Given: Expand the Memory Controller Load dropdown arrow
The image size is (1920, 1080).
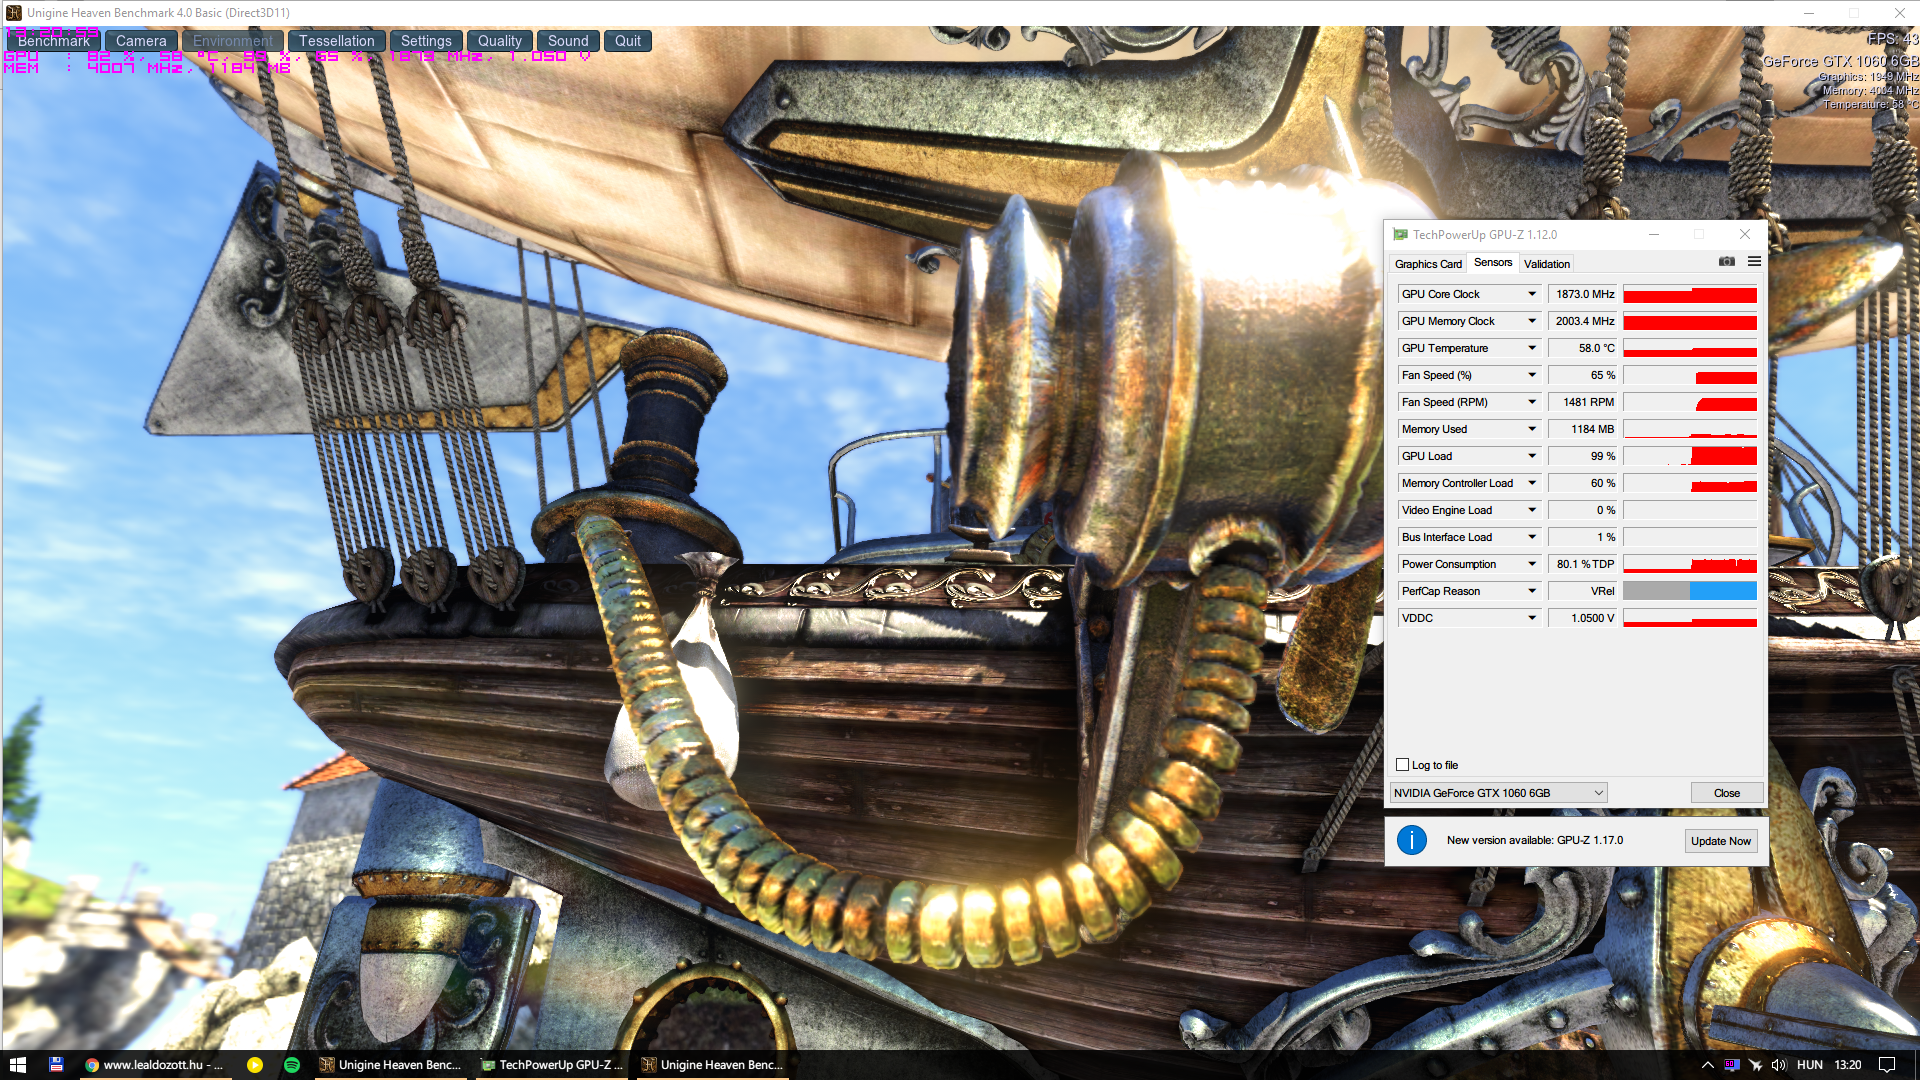Looking at the screenshot, I should click(x=1531, y=483).
